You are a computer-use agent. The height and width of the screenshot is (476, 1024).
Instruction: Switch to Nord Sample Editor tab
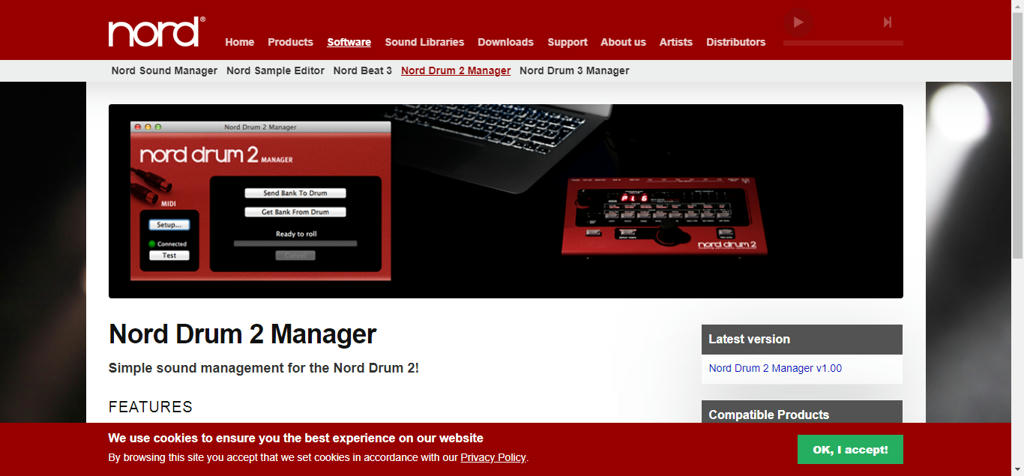(276, 71)
